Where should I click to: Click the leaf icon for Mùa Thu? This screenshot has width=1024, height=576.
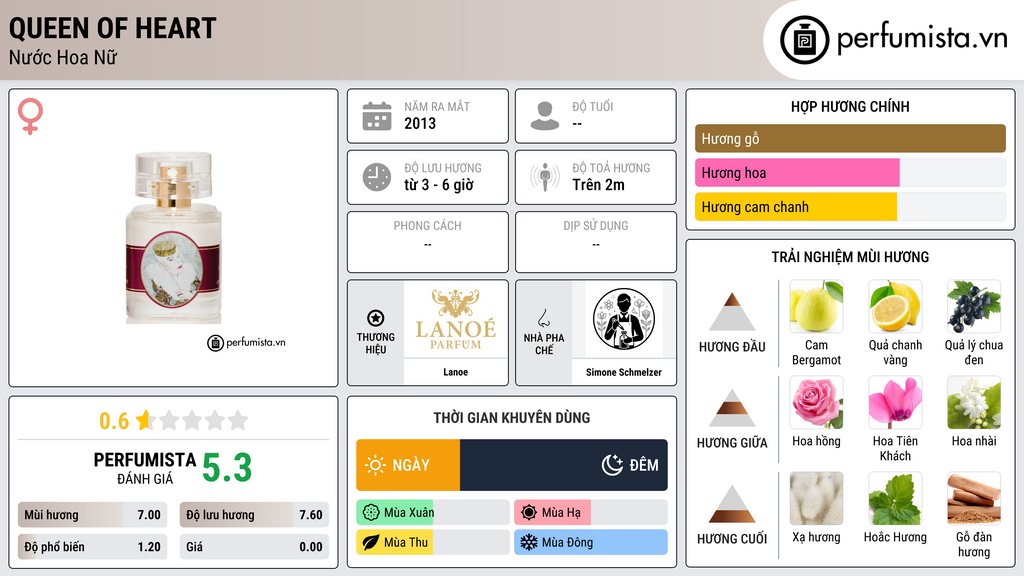tap(371, 542)
